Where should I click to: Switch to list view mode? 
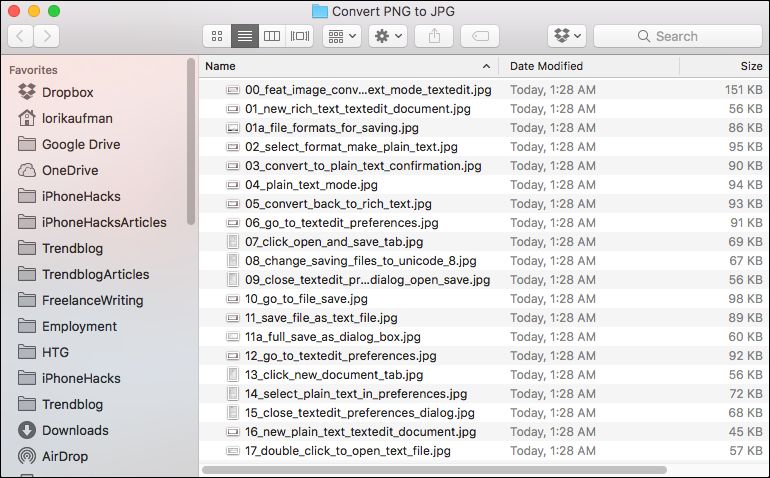[x=244, y=36]
